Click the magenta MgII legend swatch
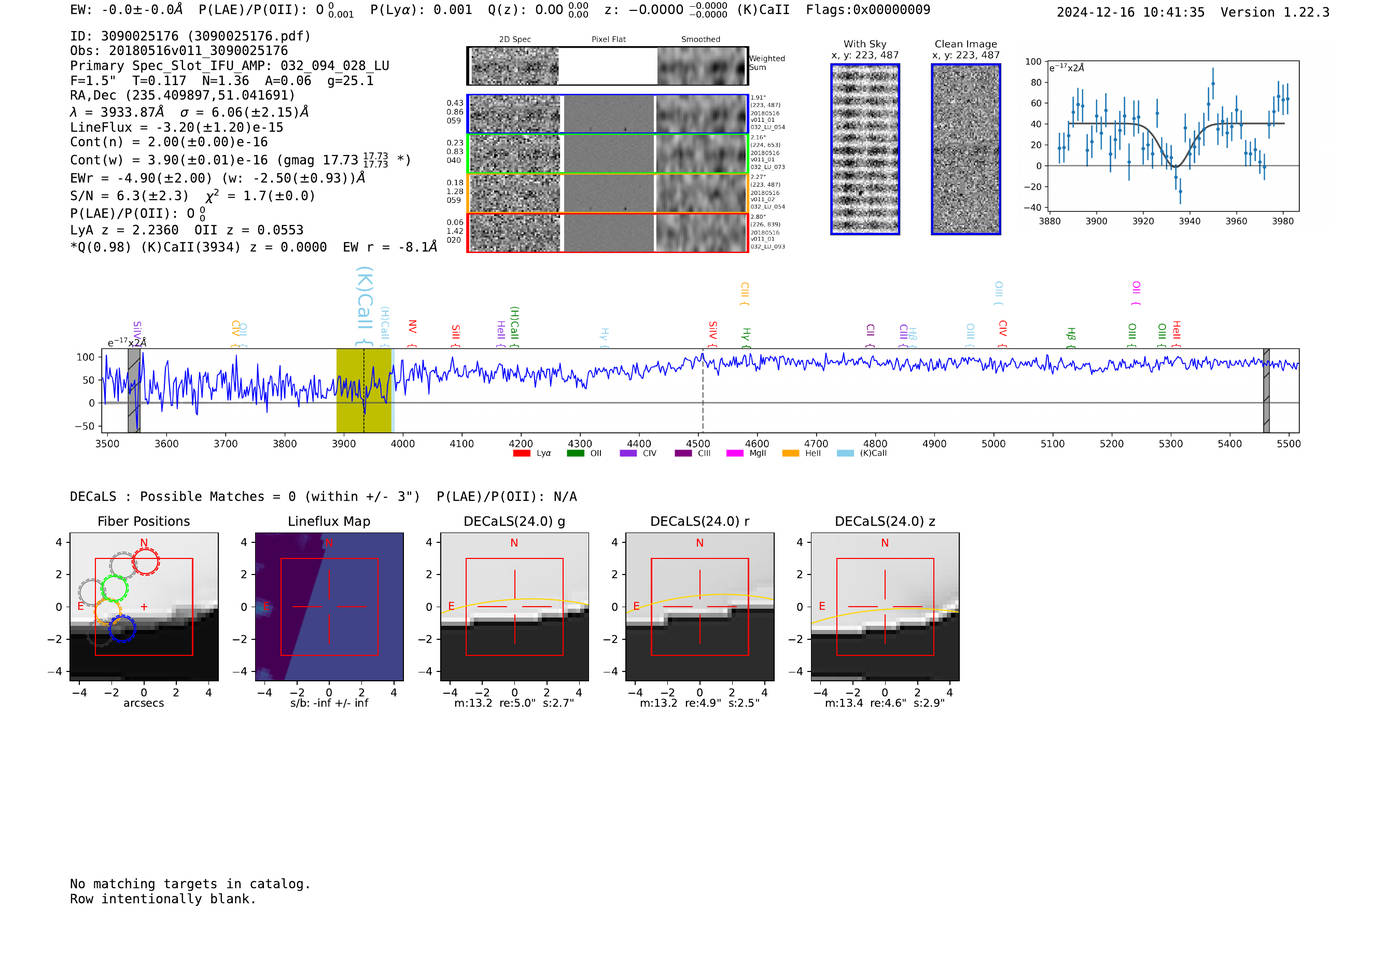This screenshot has height=953, width=1400. (735, 453)
